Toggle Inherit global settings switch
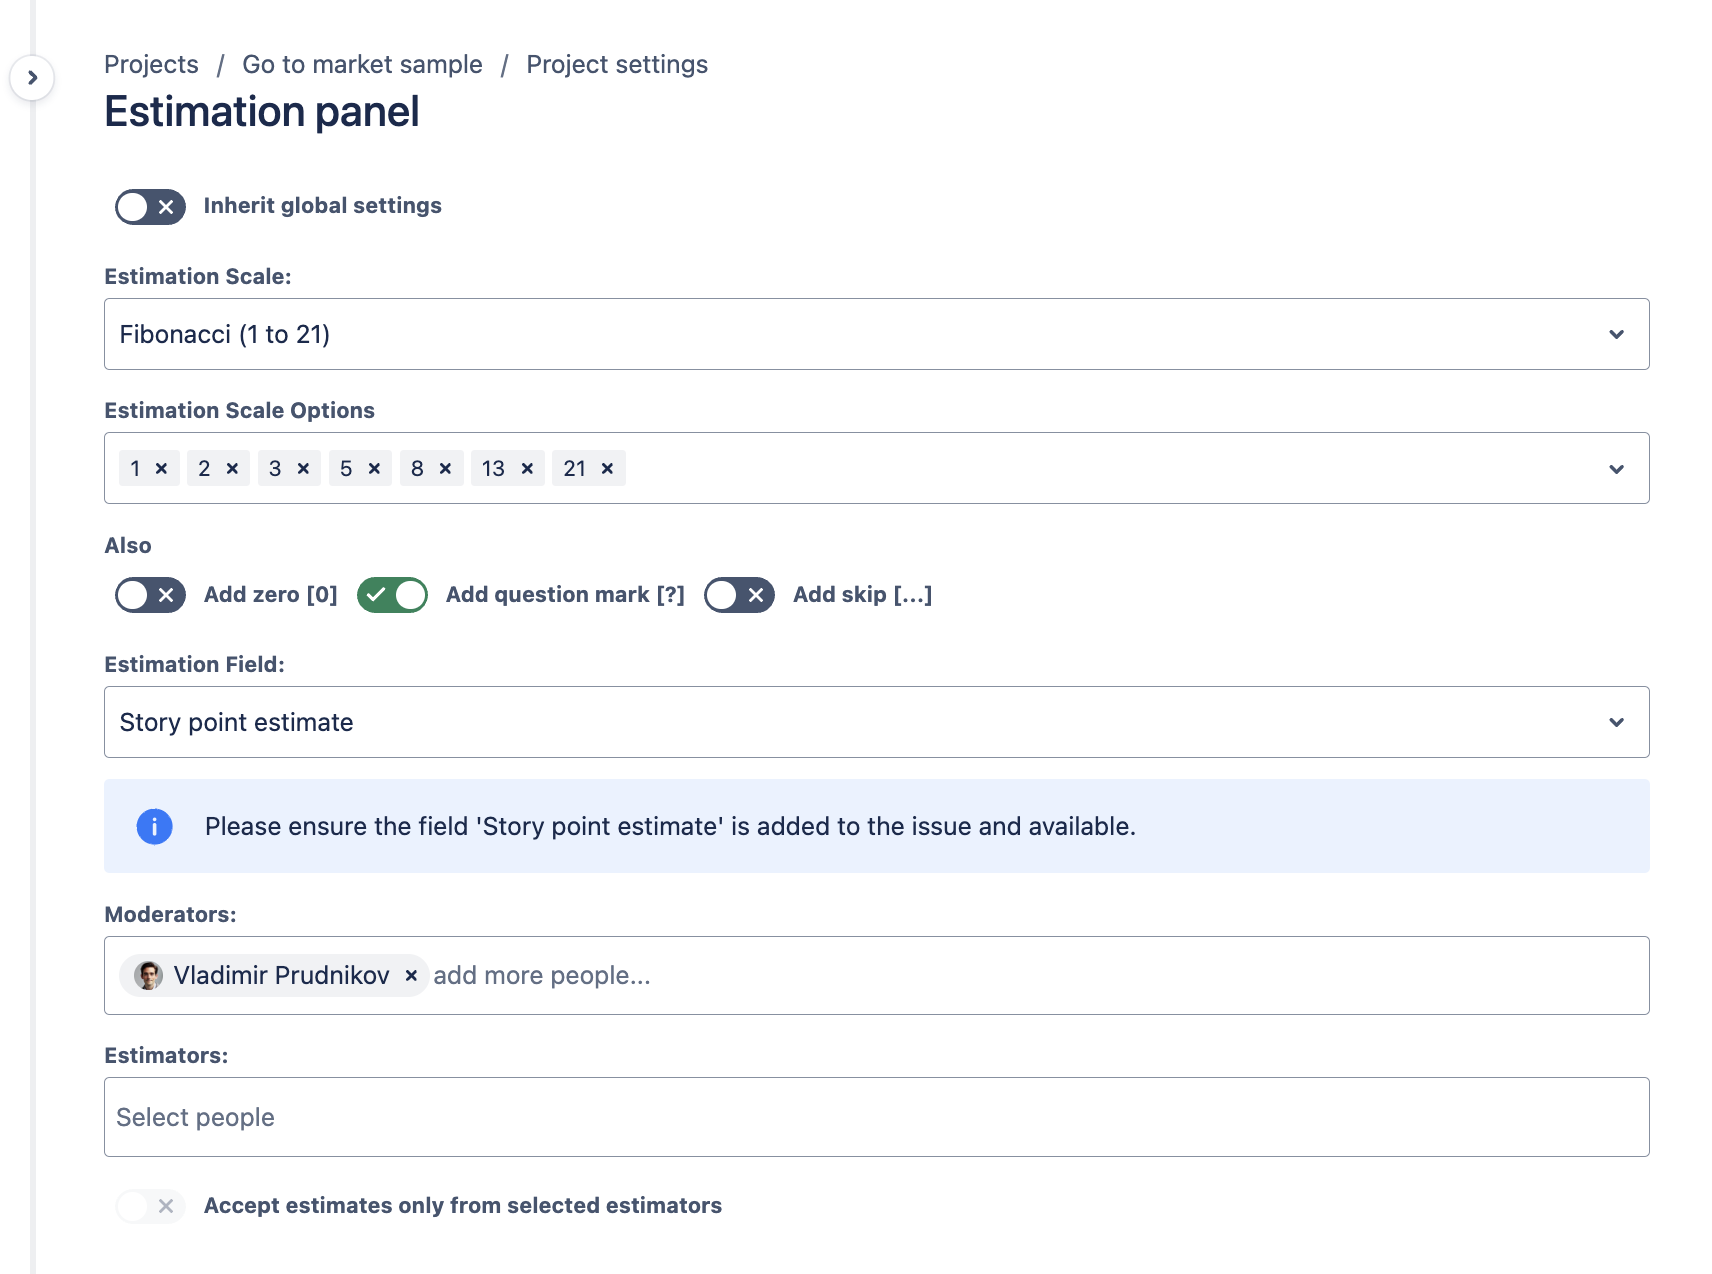Image resolution: width=1712 pixels, height=1274 pixels. (x=150, y=207)
